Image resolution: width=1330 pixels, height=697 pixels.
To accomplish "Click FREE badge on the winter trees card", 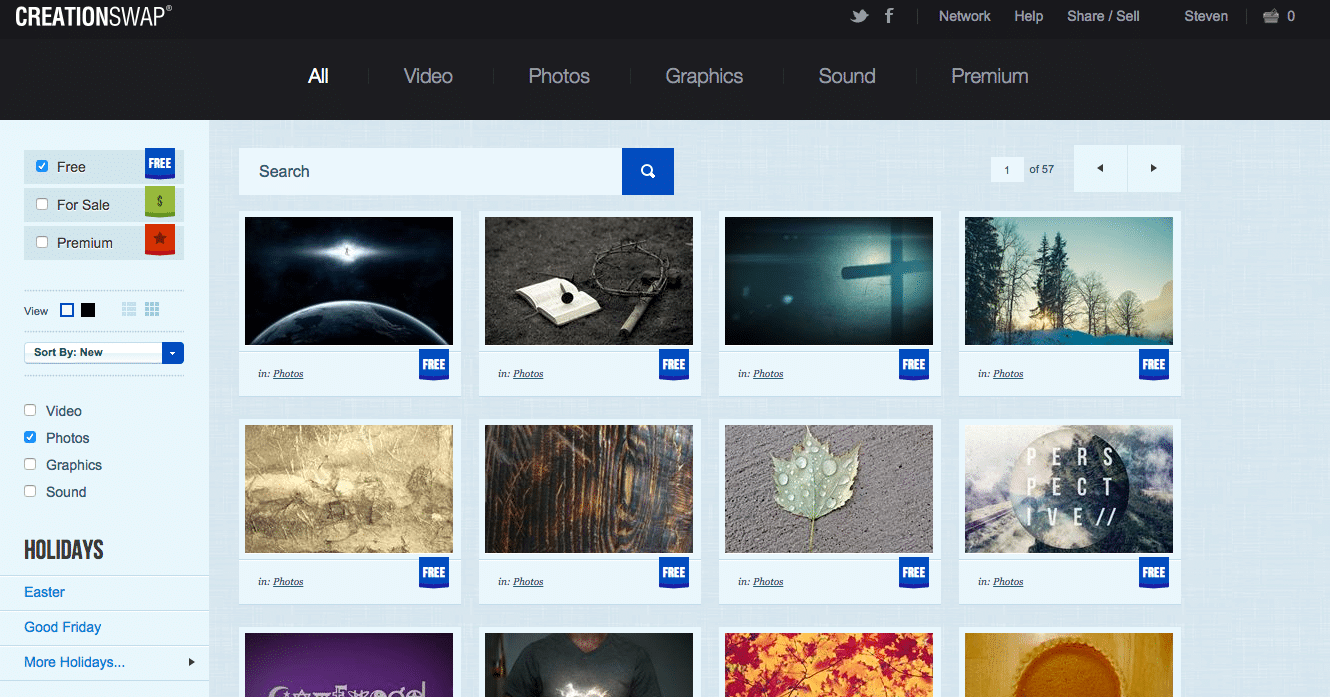I will coord(1154,365).
